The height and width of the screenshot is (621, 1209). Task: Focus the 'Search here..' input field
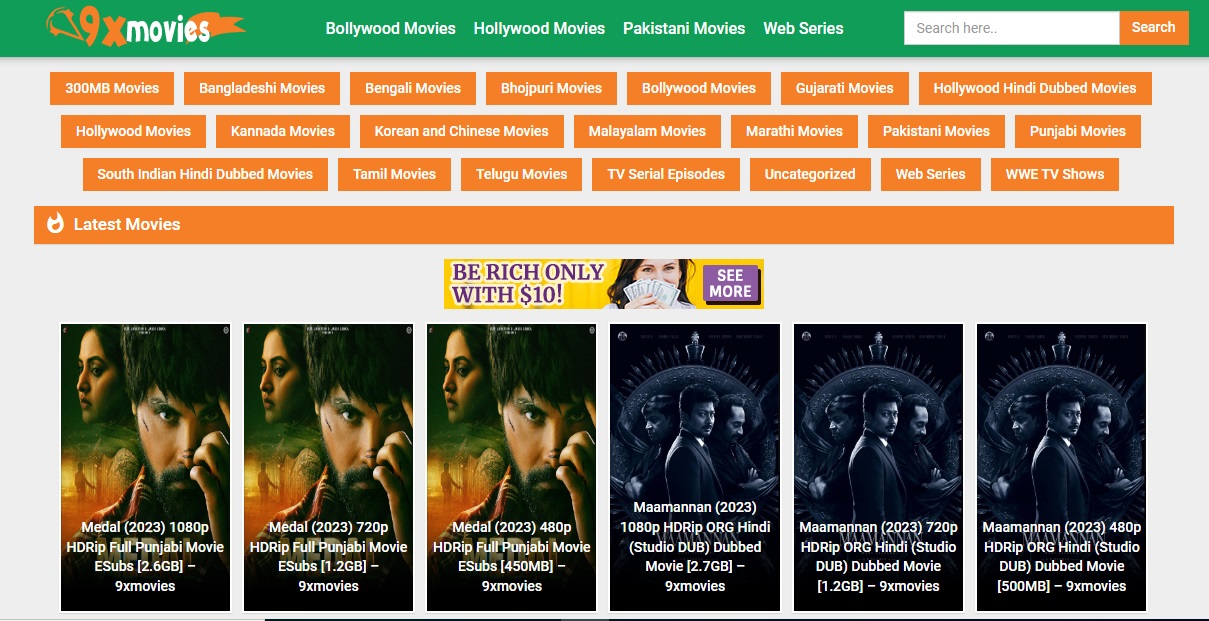(1011, 28)
